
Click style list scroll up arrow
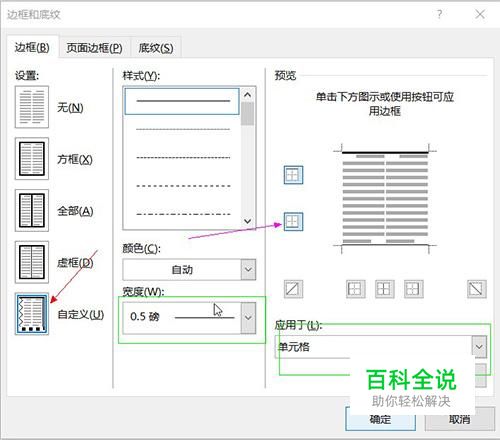(247, 95)
